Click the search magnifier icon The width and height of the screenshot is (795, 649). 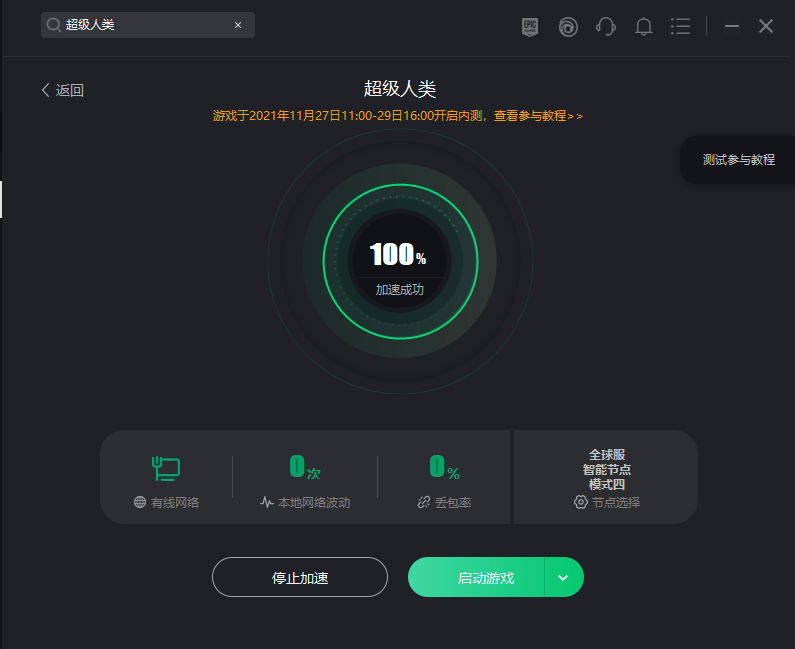[x=53, y=24]
